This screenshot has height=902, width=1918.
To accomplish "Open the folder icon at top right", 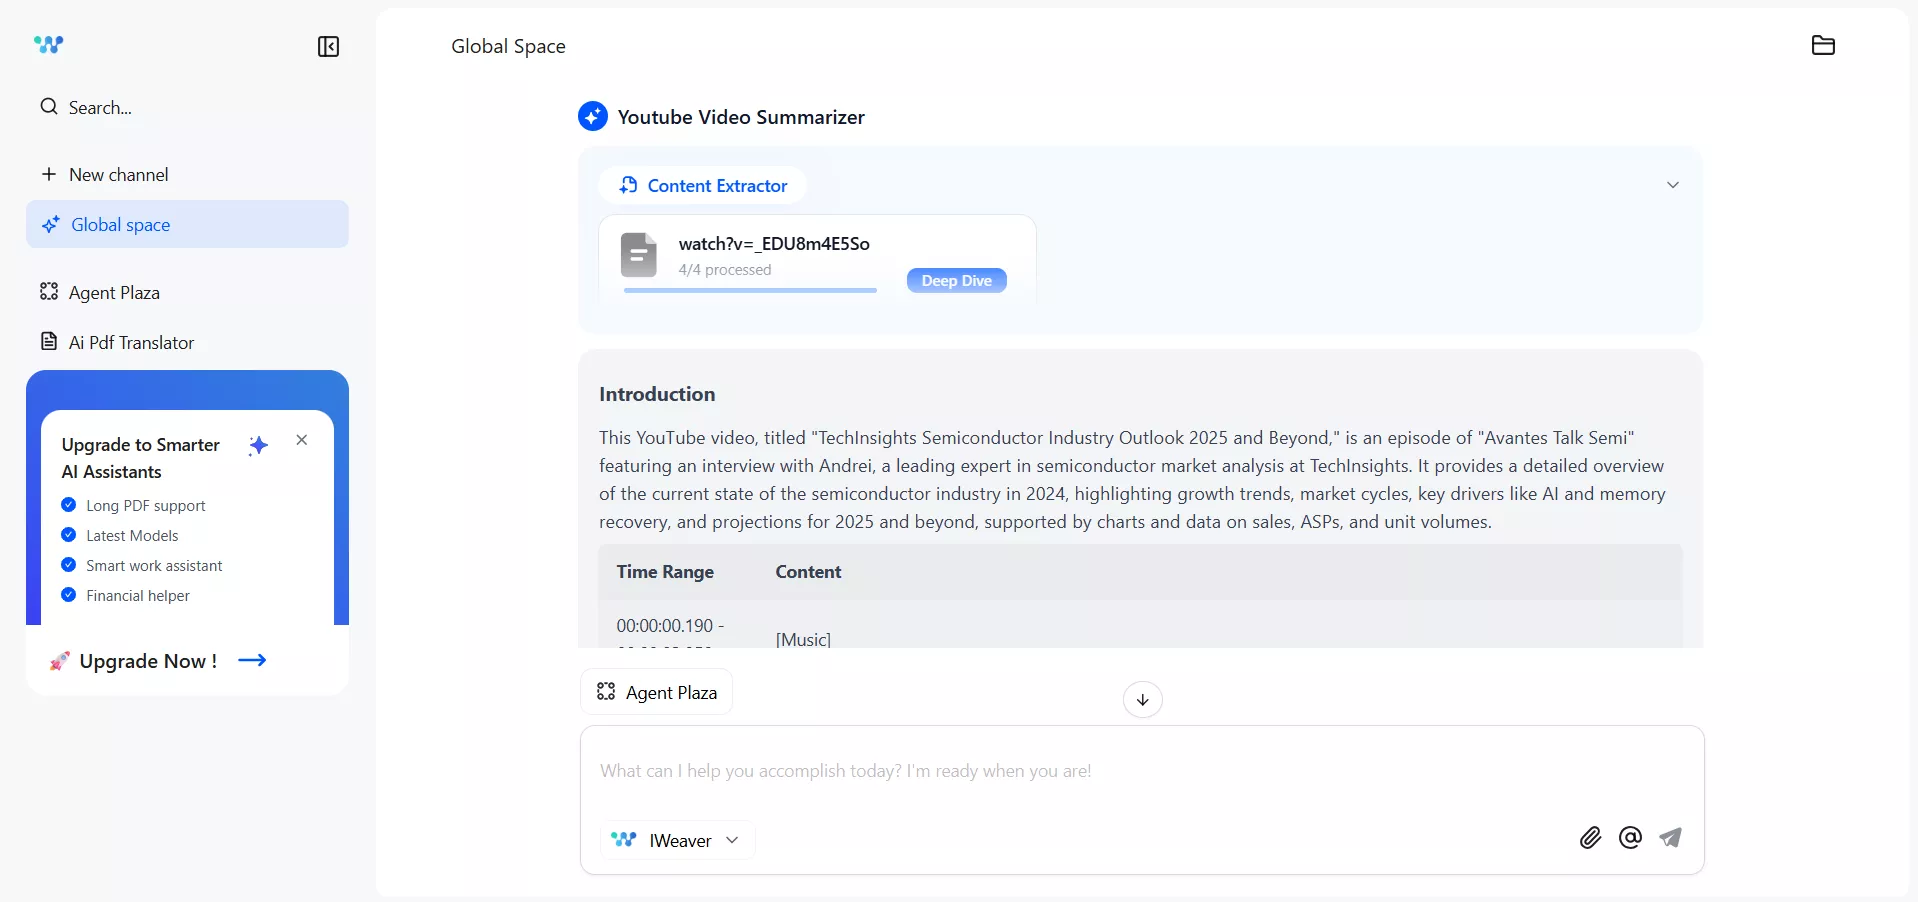I will 1823,45.
